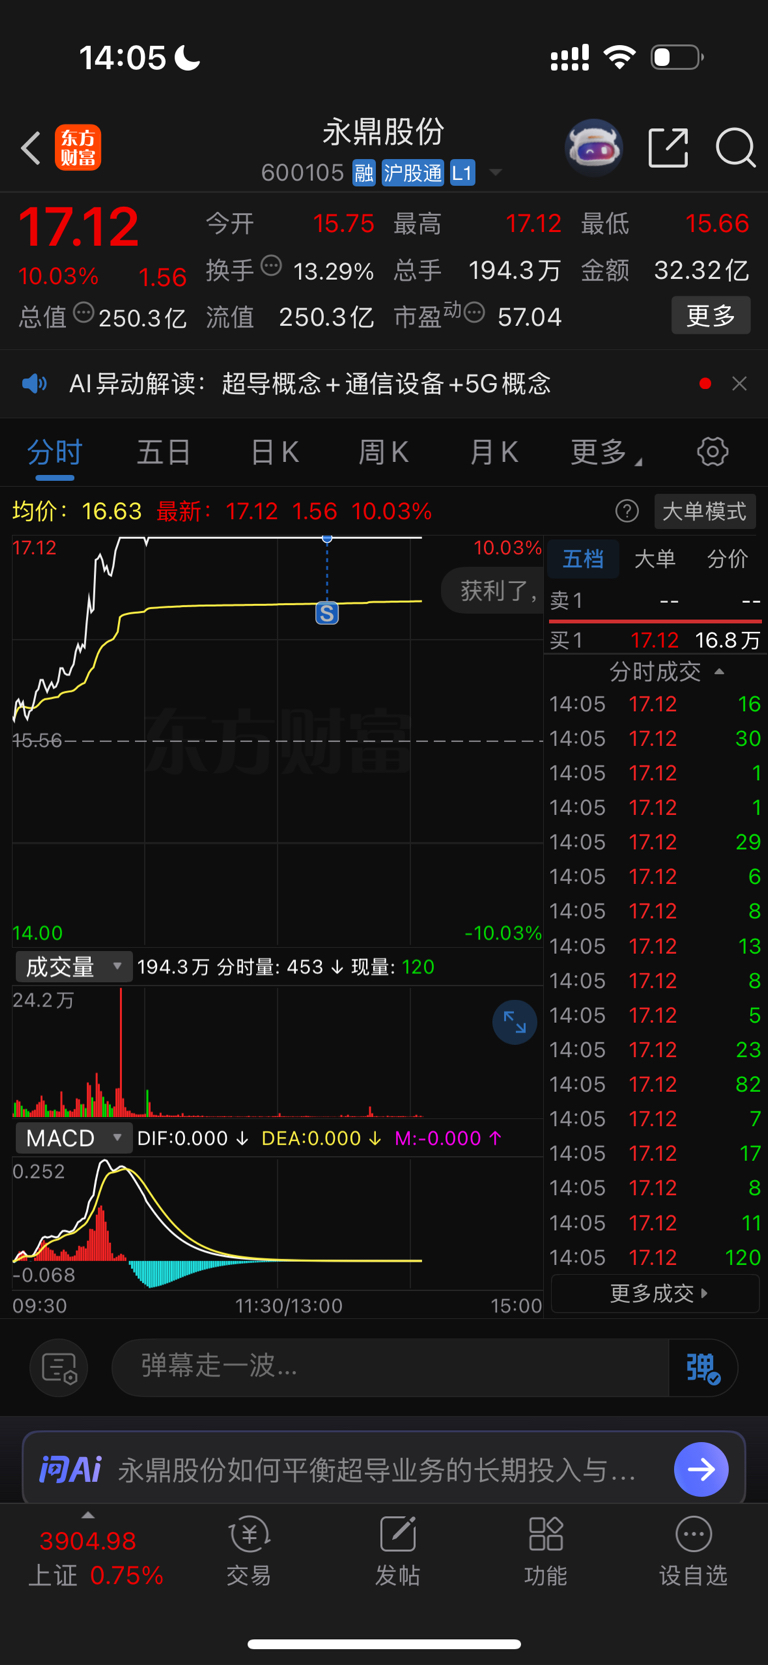
Task: Tap trade row with volume 30
Action: (x=656, y=738)
